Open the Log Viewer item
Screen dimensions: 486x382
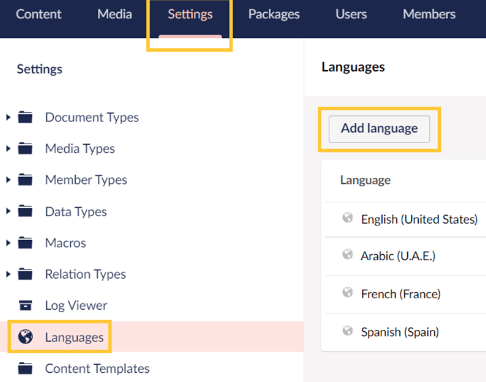click(x=76, y=306)
